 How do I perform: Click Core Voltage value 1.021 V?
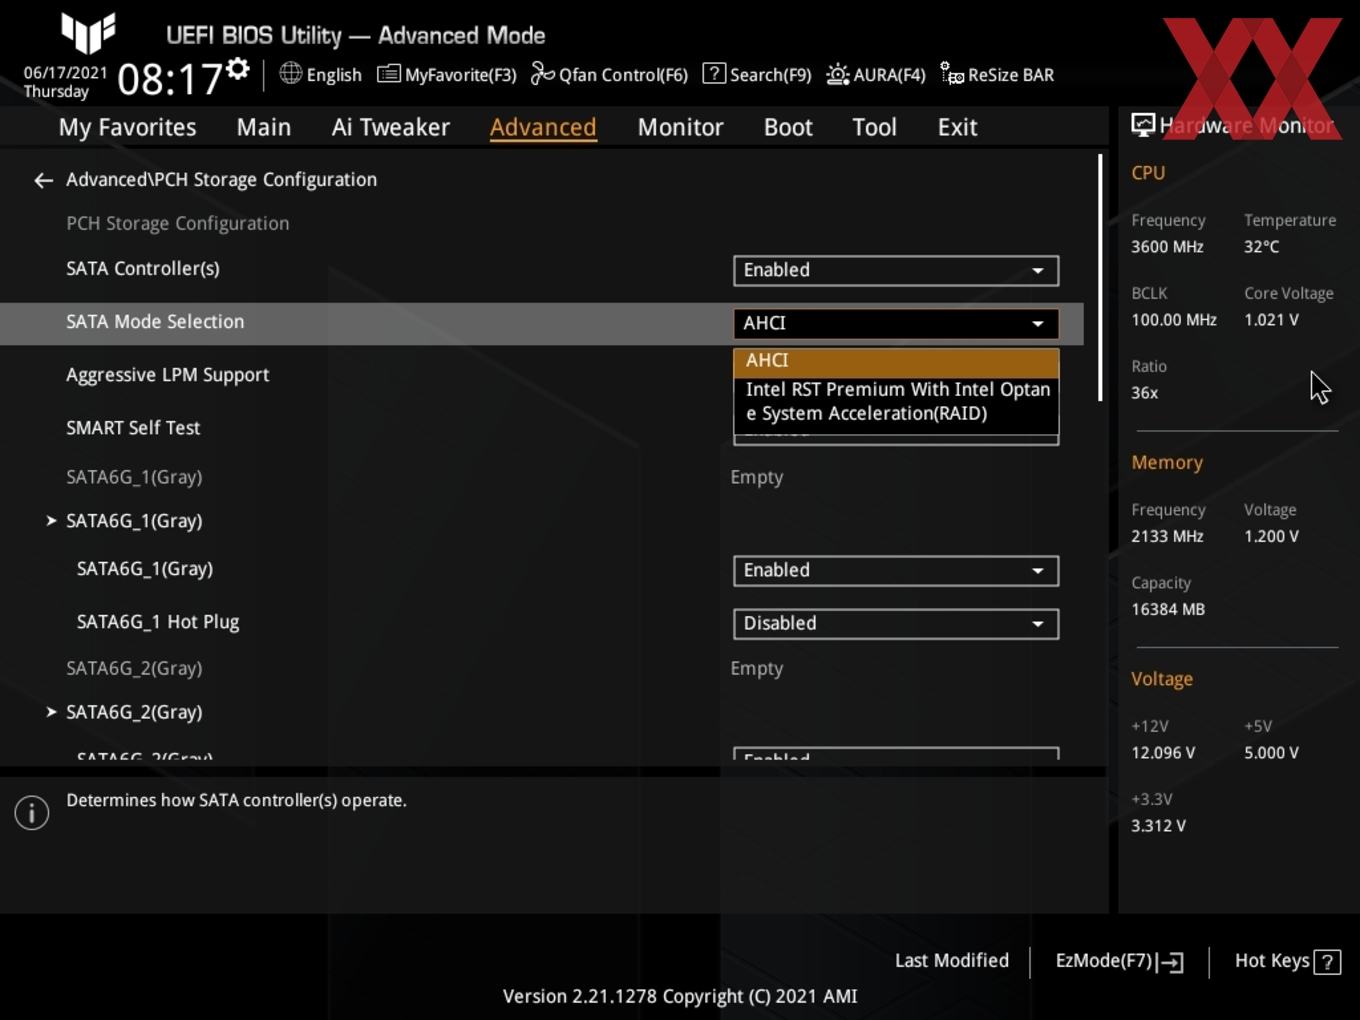1271,320
